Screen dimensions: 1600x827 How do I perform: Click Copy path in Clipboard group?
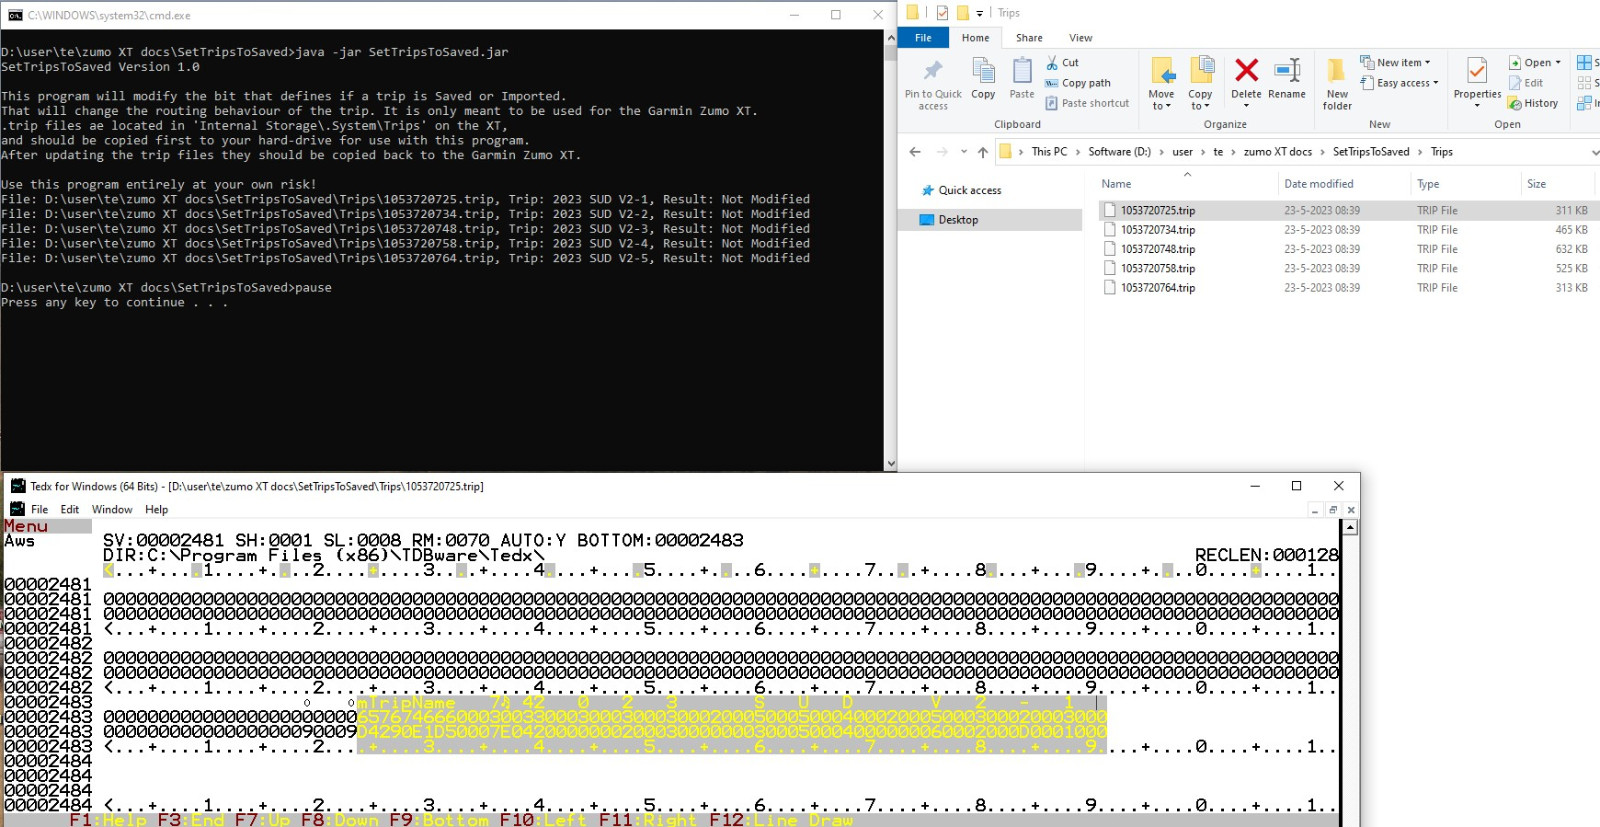pyautogui.click(x=1078, y=83)
